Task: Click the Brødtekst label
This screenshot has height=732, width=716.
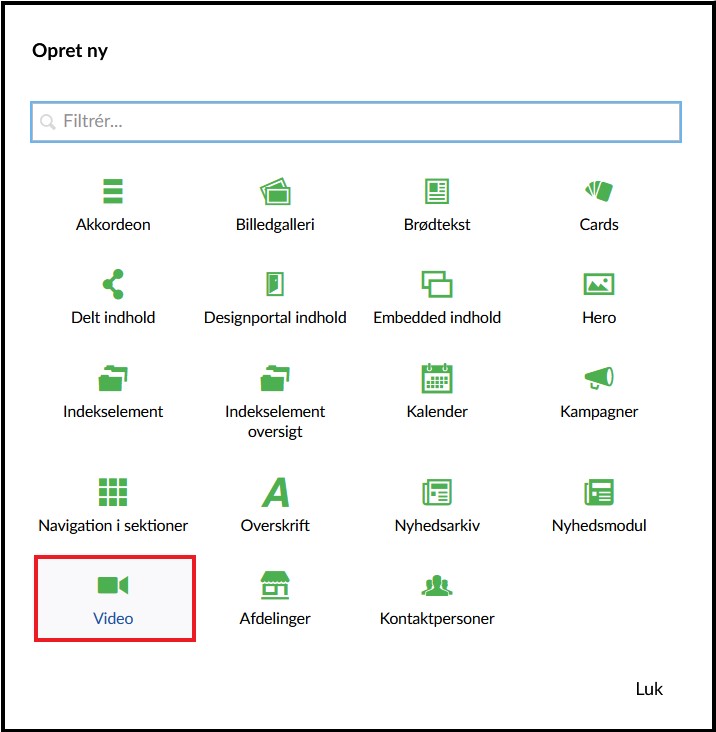Action: [437, 225]
